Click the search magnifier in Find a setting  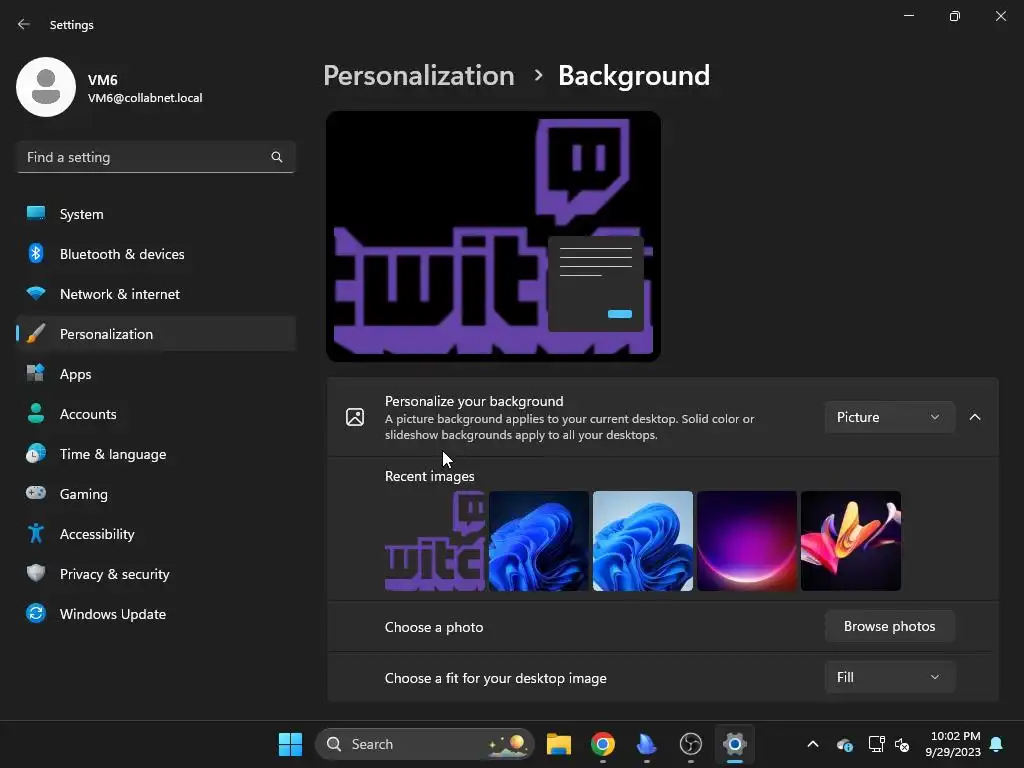pos(277,157)
